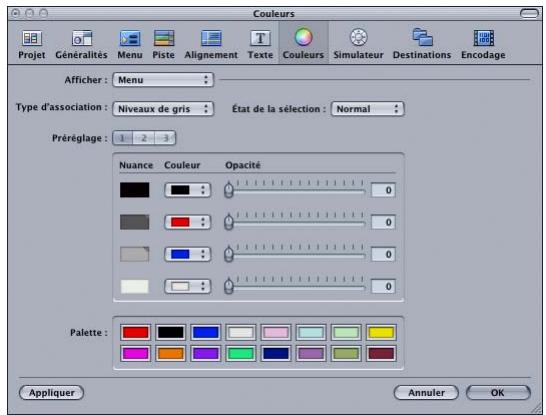This screenshot has height=415, width=546.
Task: Select Préréglage 2
Action: (x=144, y=138)
